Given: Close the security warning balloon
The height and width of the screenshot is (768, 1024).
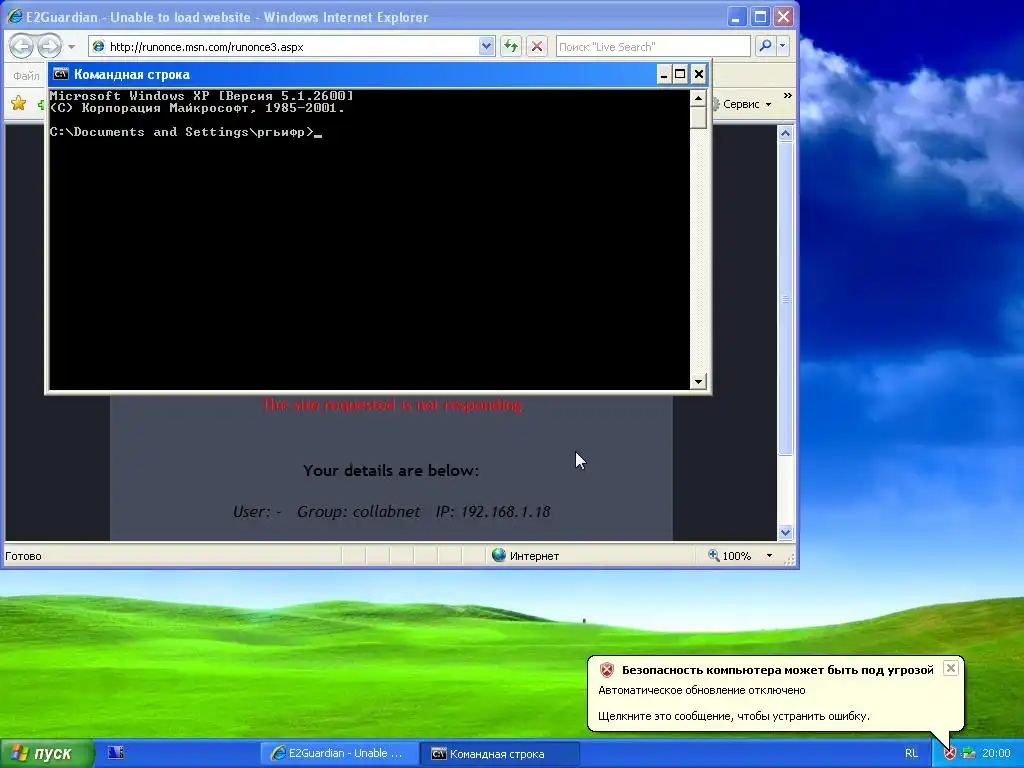Looking at the screenshot, I should pos(951,668).
